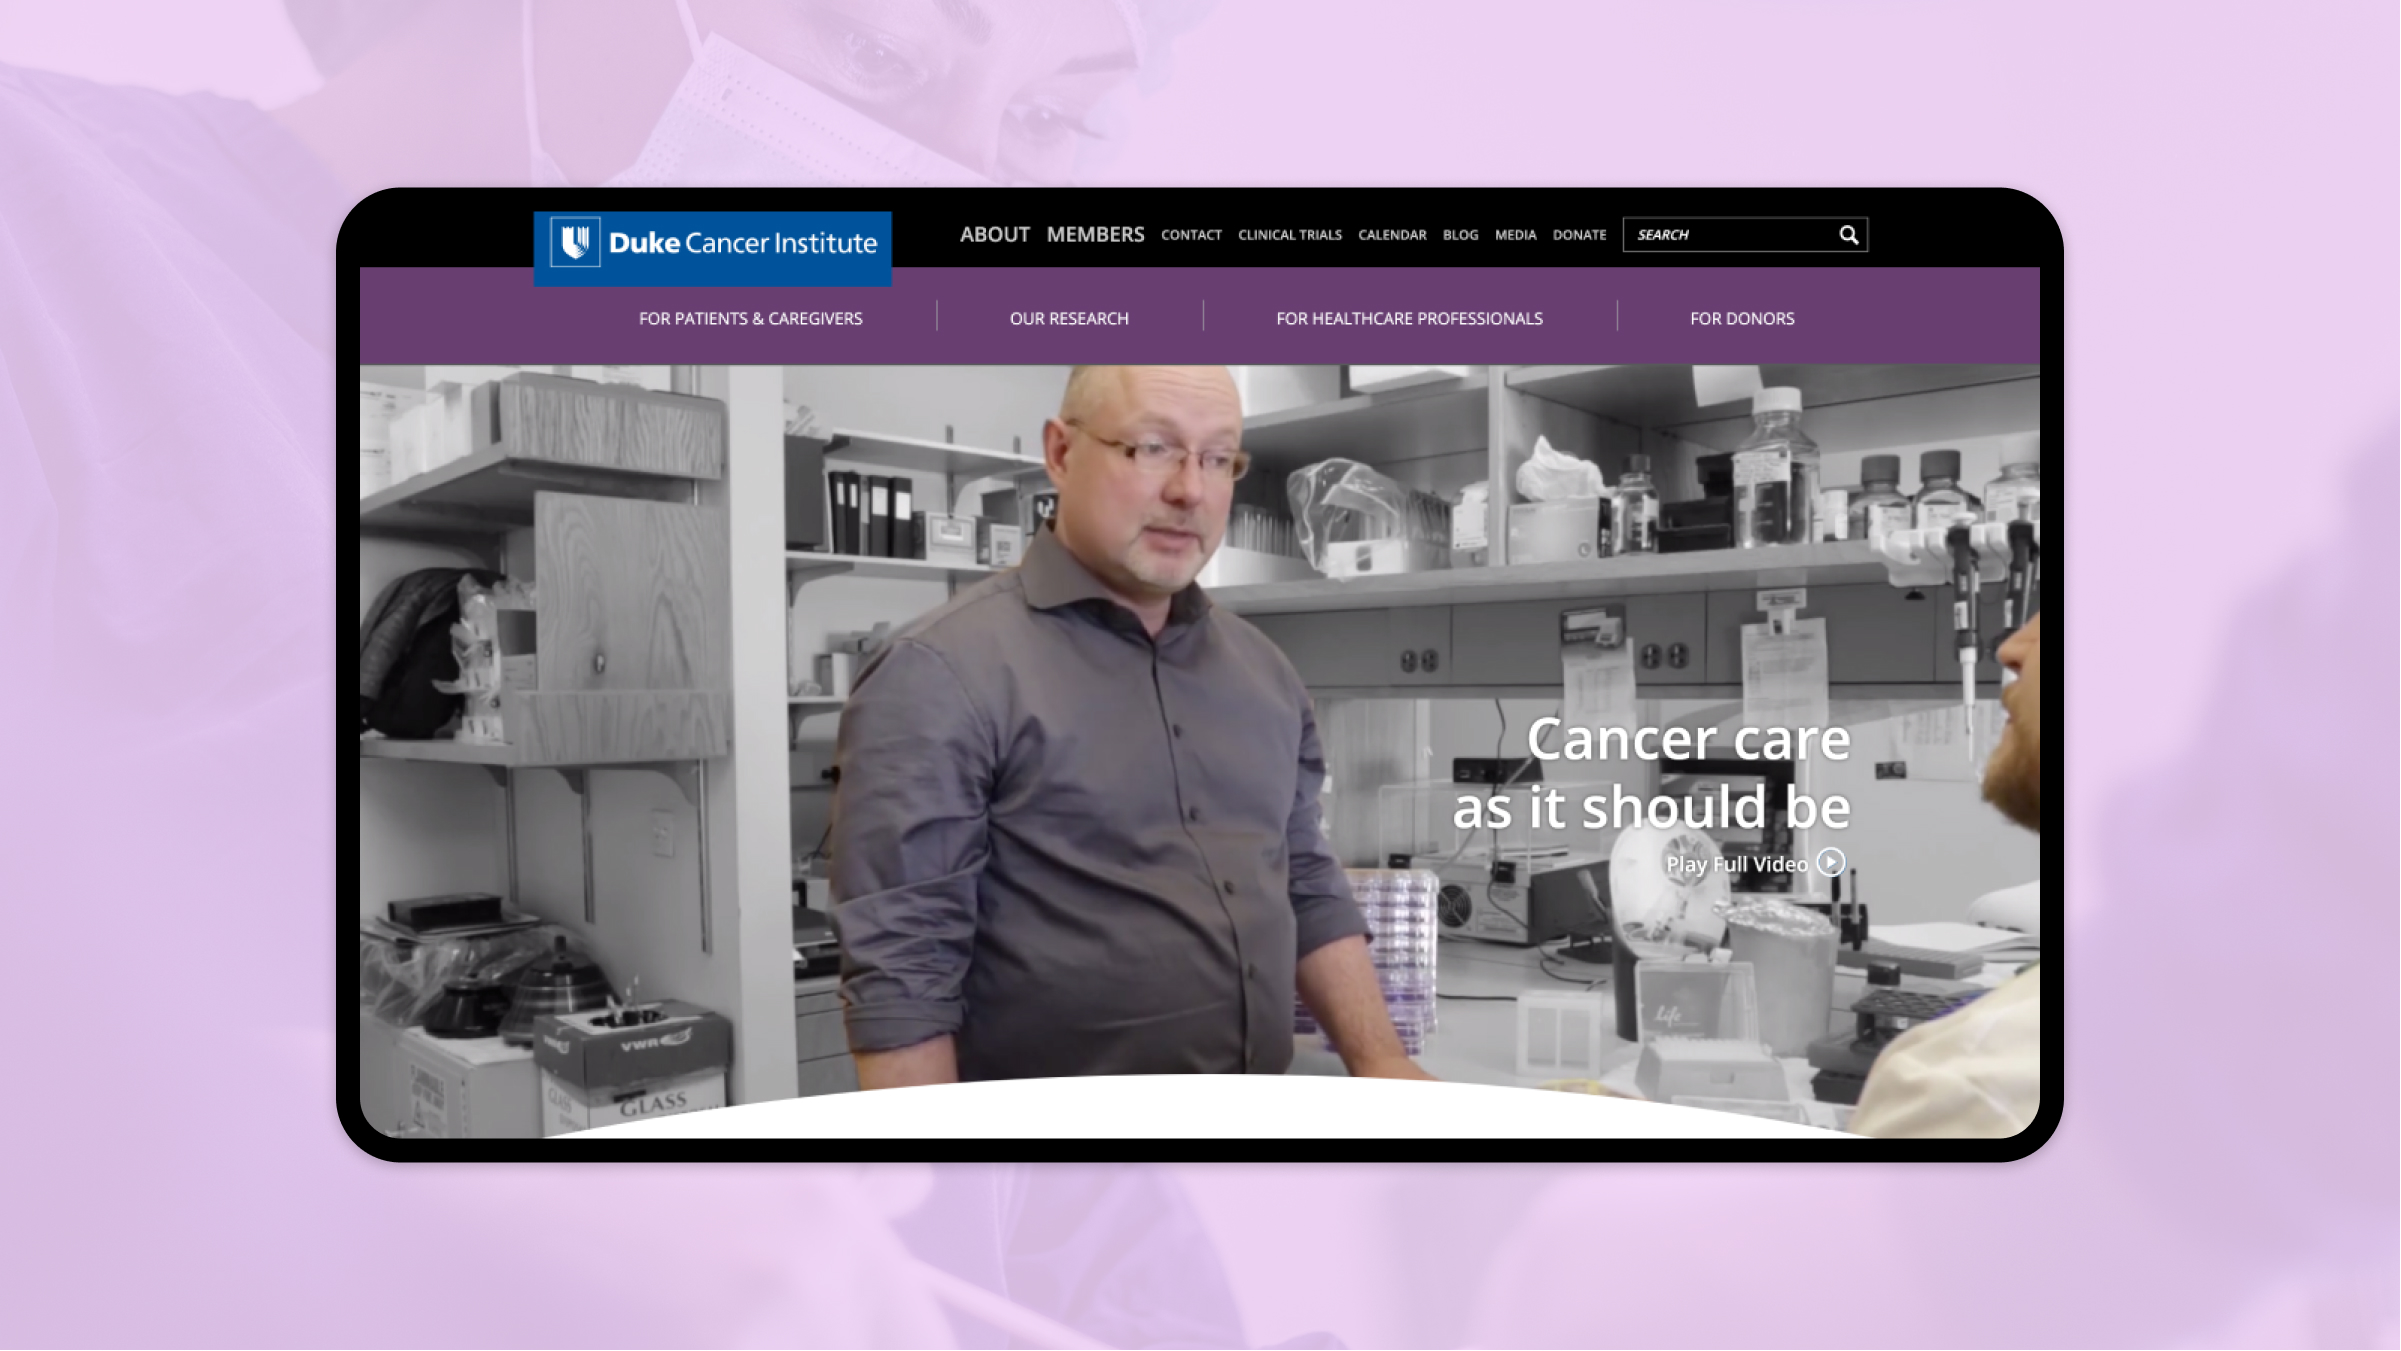Viewport: 2401px width, 1351px height.
Task: Click the CLINICAL TRIALS link
Action: pyautogui.click(x=1290, y=234)
